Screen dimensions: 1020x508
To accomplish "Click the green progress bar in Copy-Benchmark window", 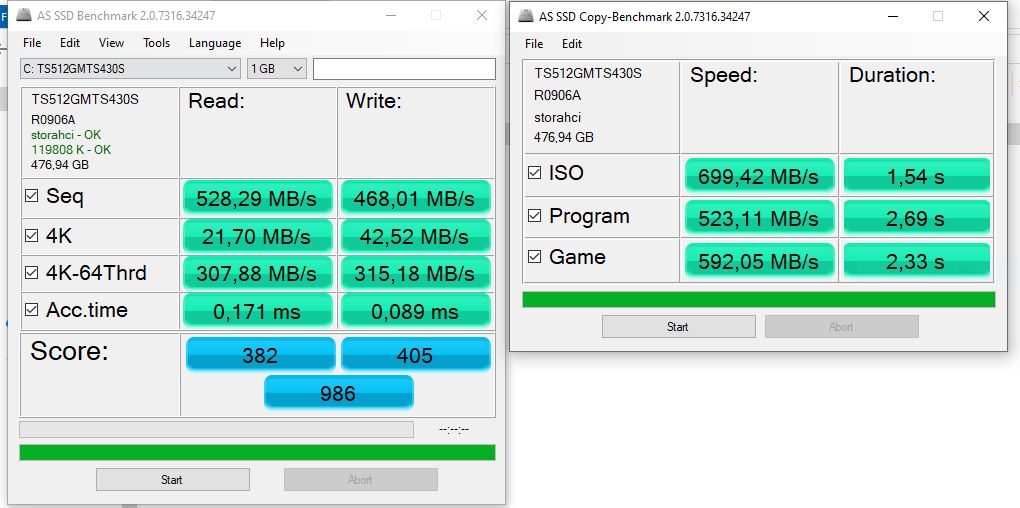I will click(758, 299).
